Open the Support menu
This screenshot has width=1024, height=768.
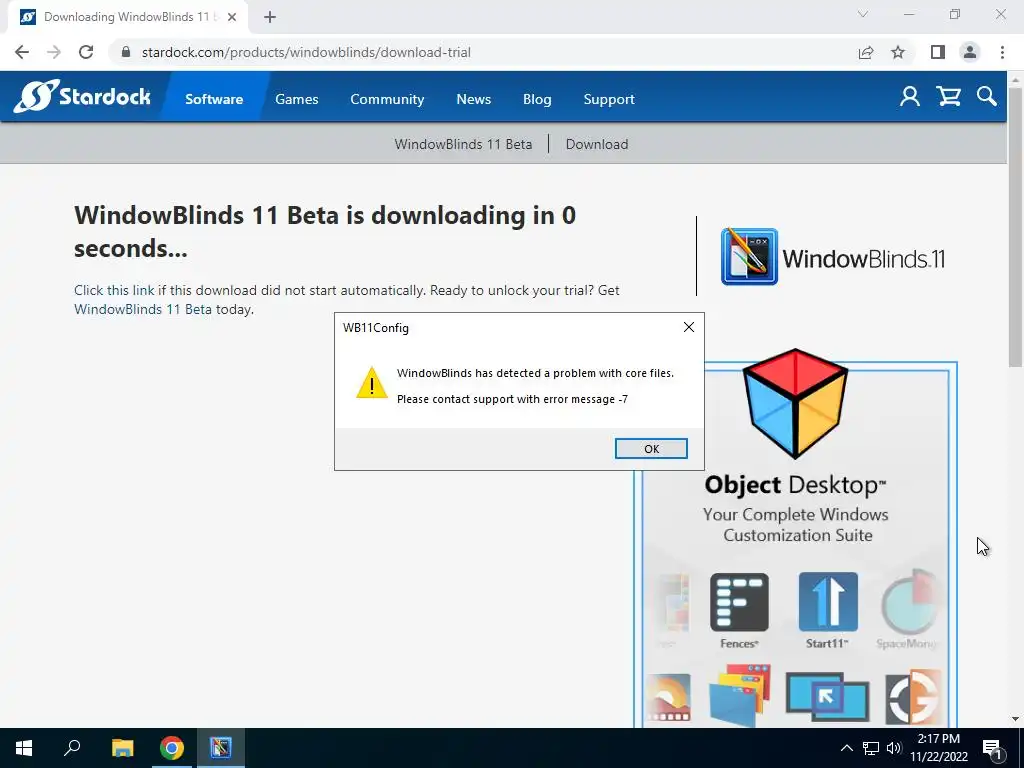click(609, 99)
